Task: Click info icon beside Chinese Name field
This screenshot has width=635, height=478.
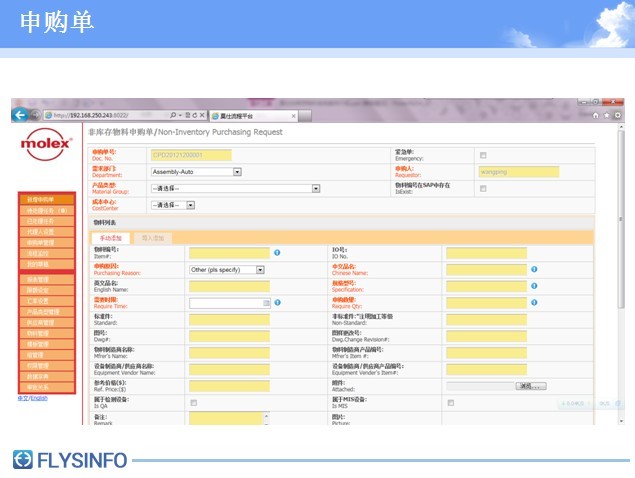Action: point(535,269)
